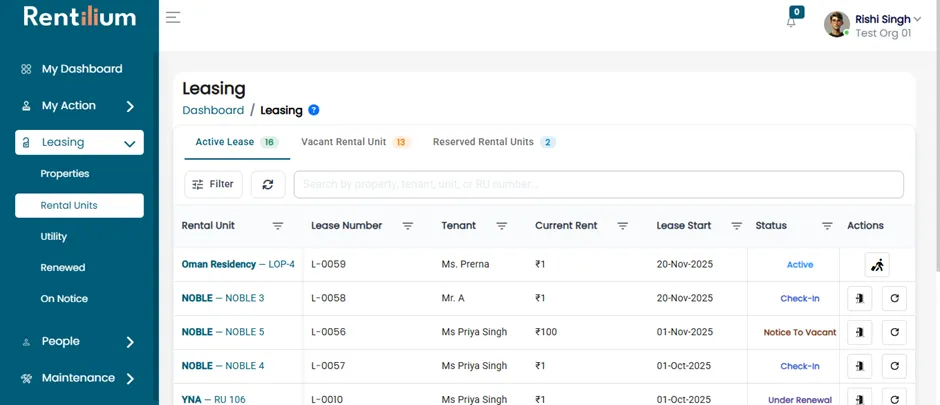Click the door exit icon for L-0057
Viewport: 940px width, 405px height.
point(860,366)
